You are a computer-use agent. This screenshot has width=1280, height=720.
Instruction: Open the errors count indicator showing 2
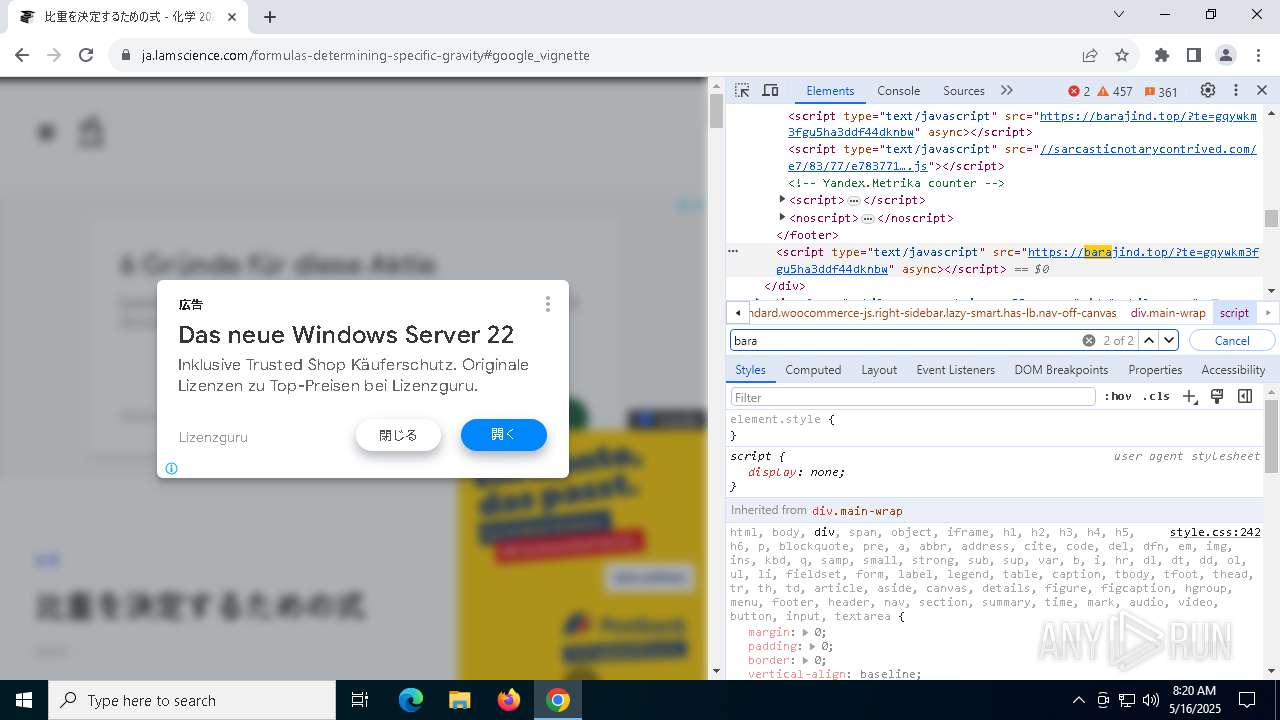point(1079,91)
